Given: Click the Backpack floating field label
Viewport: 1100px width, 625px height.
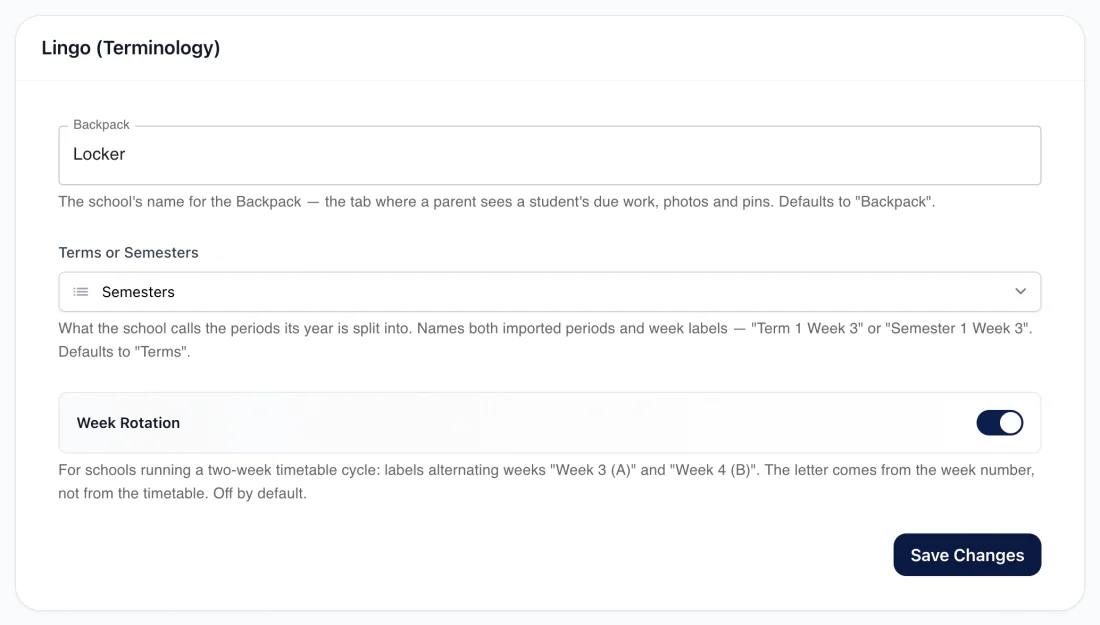Looking at the screenshot, I should (101, 125).
